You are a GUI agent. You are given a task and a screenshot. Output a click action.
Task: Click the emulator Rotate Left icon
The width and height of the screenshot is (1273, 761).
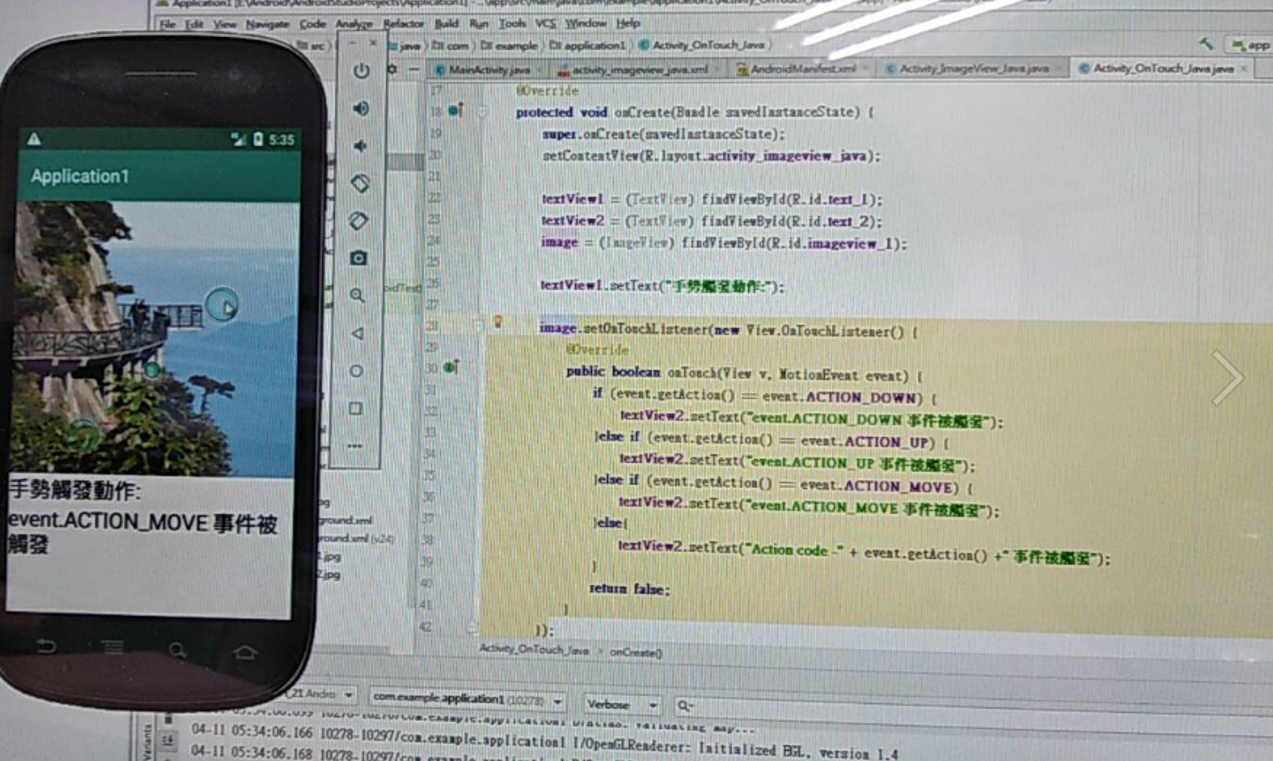click(x=360, y=184)
